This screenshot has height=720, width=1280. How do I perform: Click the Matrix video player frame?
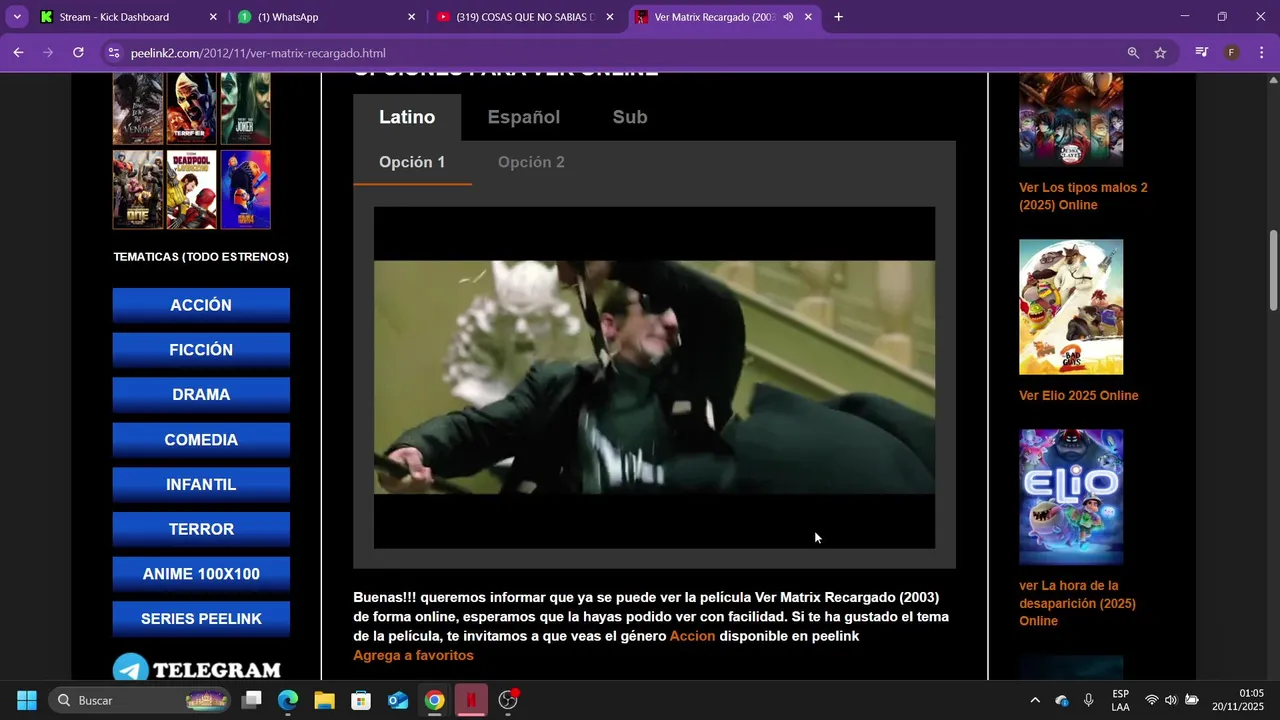[x=654, y=377]
